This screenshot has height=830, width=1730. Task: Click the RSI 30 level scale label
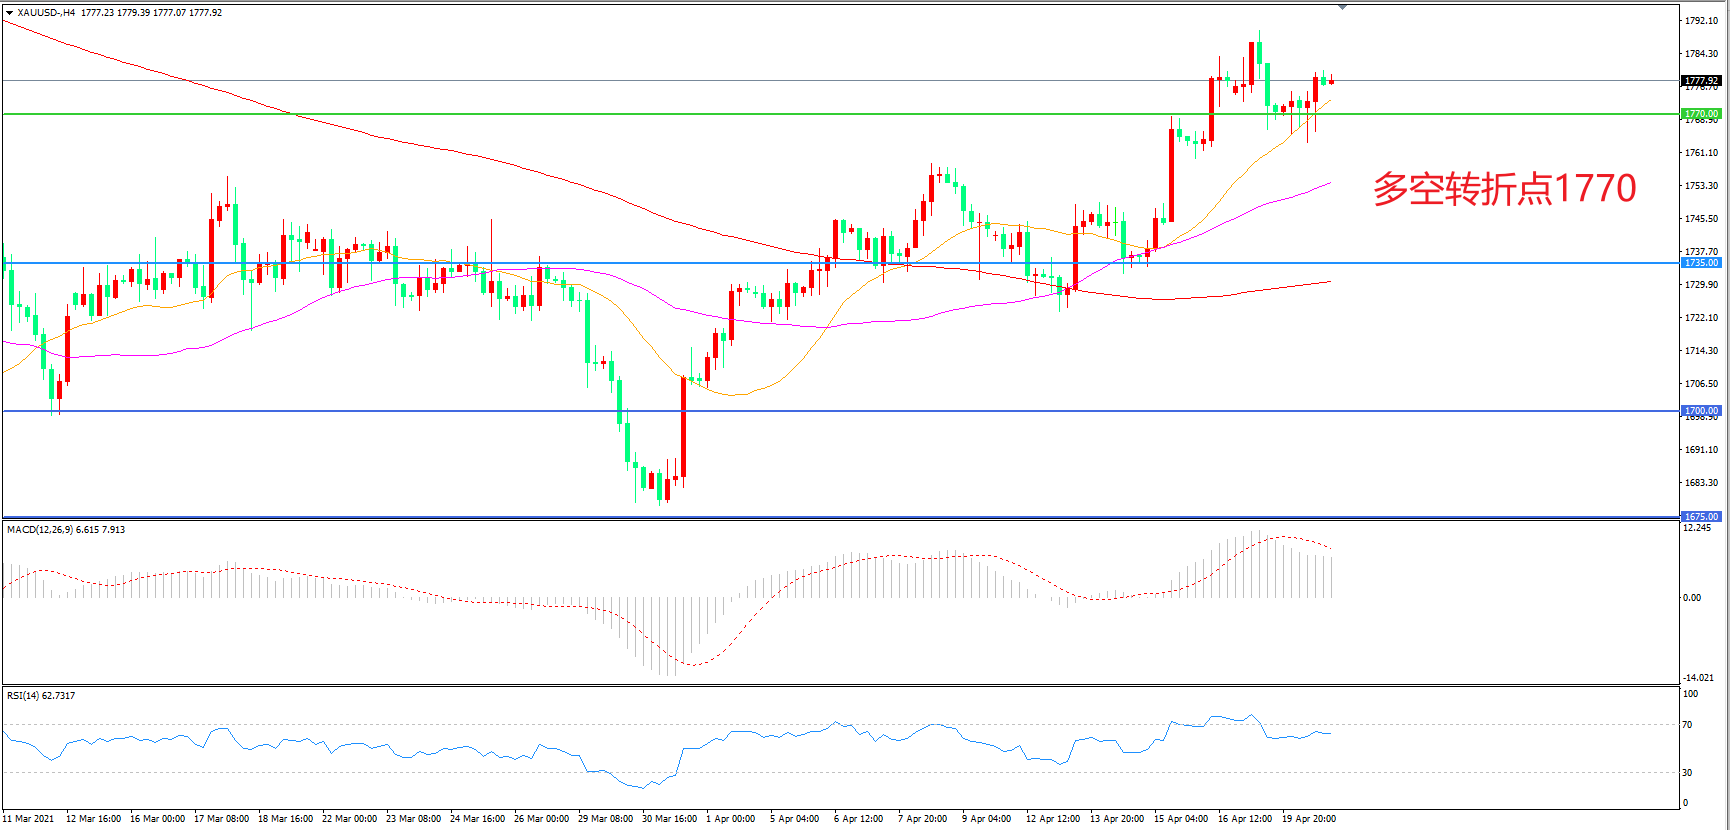[x=1688, y=773]
